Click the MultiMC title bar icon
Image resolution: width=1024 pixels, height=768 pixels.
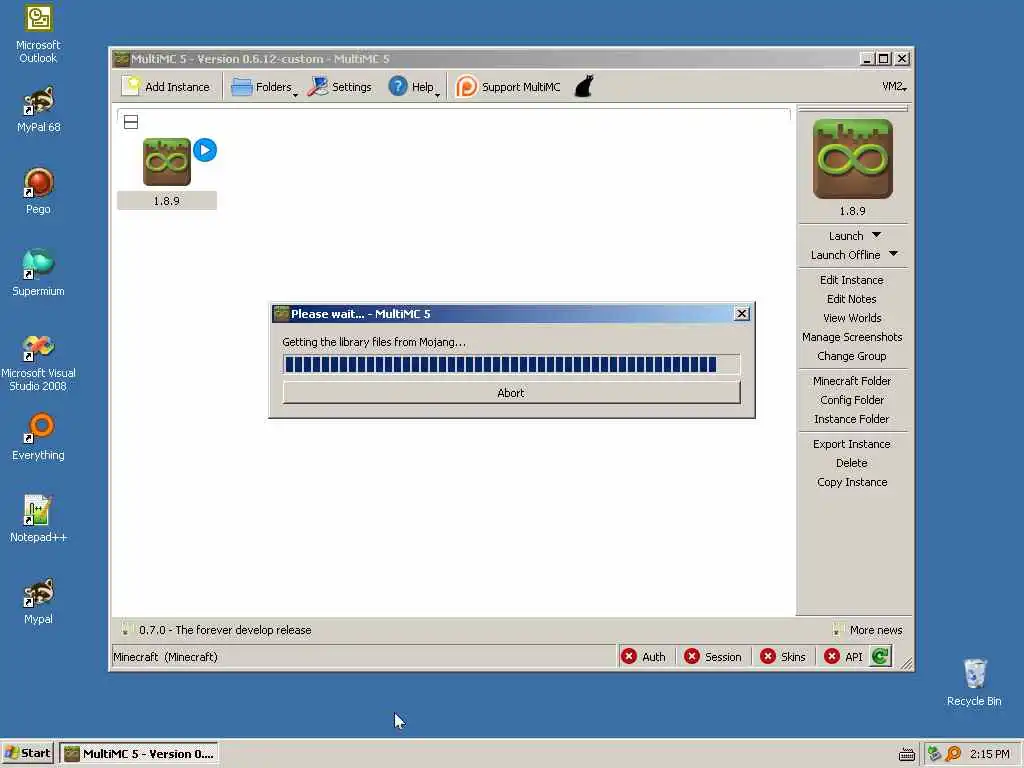click(x=121, y=59)
